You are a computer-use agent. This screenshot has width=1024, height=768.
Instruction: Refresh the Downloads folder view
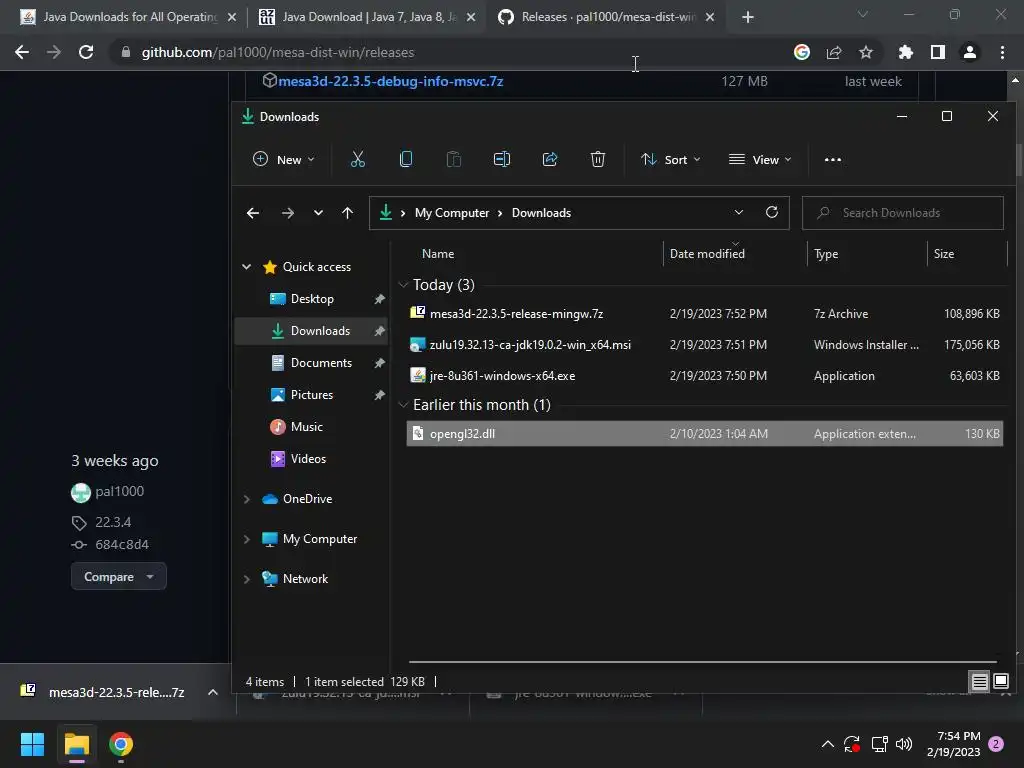tap(772, 212)
